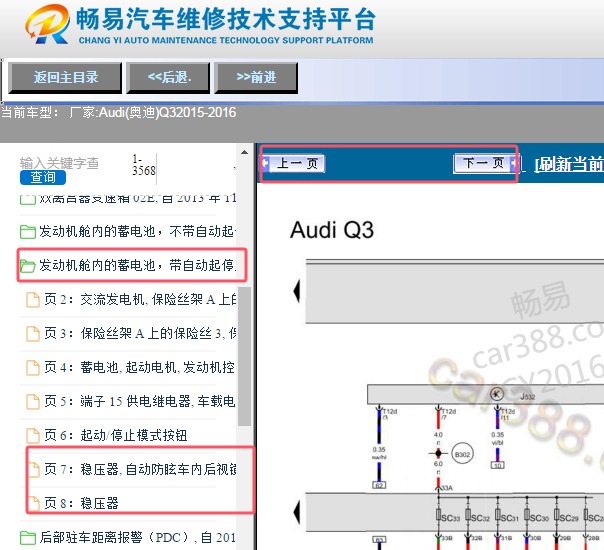Click the page icon beside 页 5
Image resolution: width=604 pixels, height=550 pixels.
click(33, 402)
